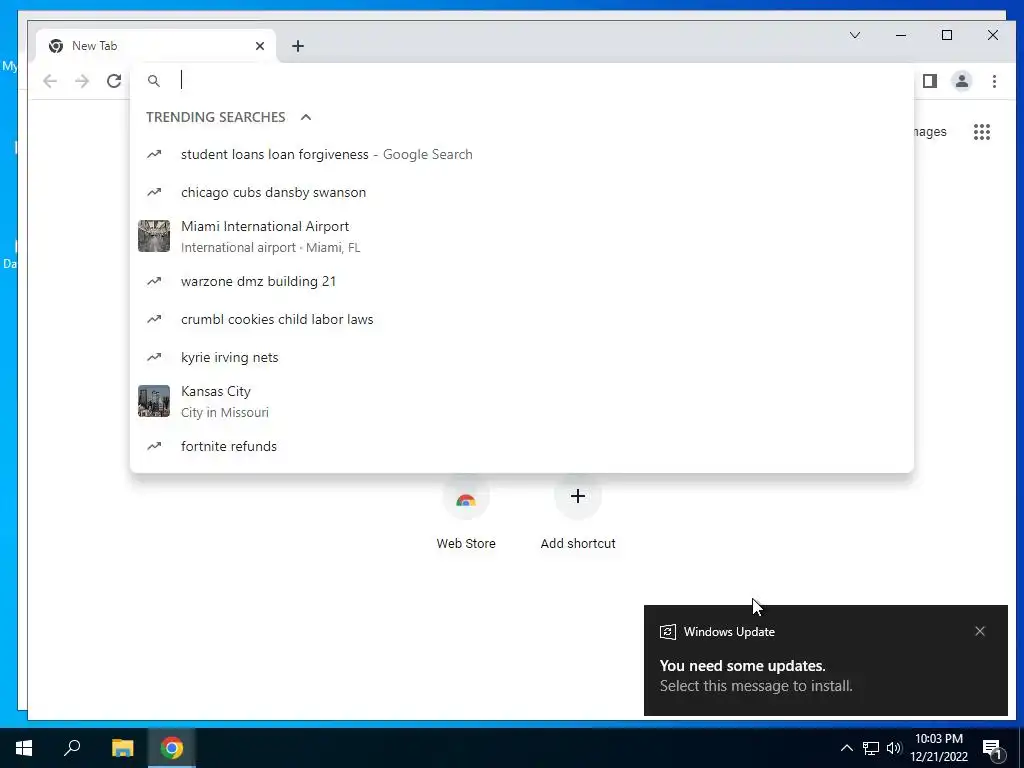Image resolution: width=1024 pixels, height=768 pixels.
Task: Maximize the Chrome window
Action: pyautogui.click(x=947, y=35)
